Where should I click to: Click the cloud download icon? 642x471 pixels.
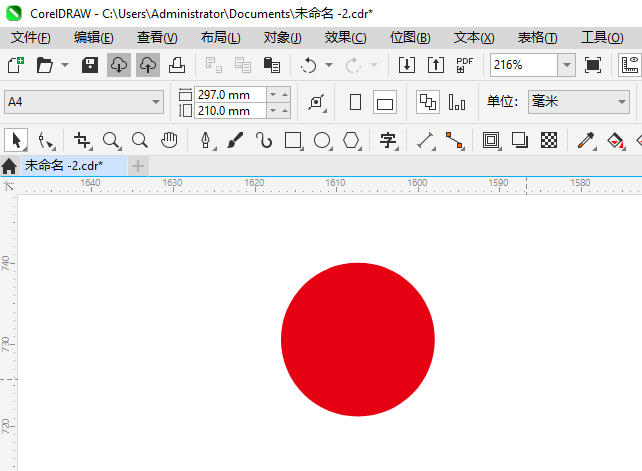coord(119,65)
